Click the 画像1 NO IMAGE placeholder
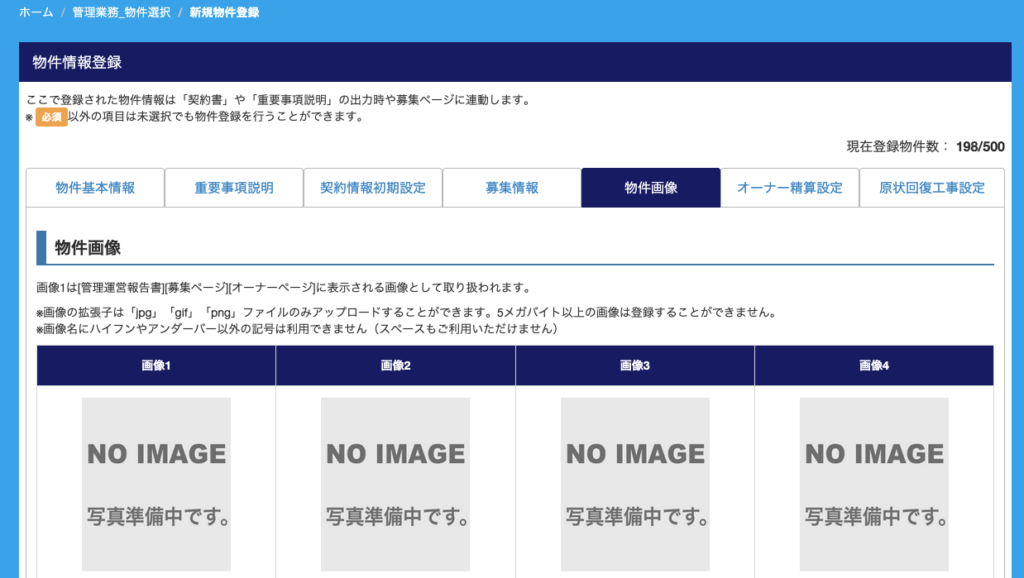 click(x=156, y=484)
